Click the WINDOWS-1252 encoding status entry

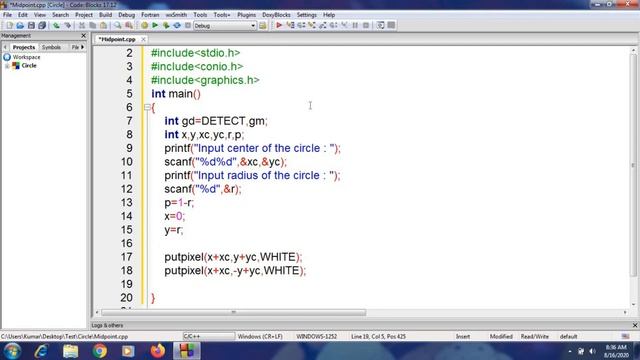pyautogui.click(x=316, y=336)
